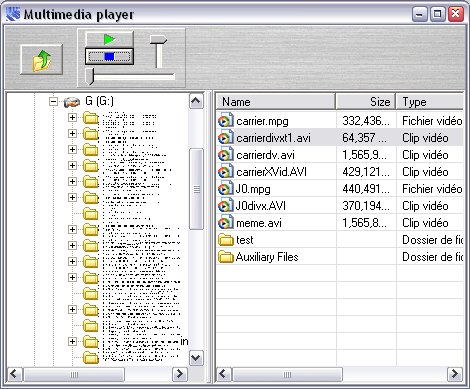Click the meme.avi file name

259,223
